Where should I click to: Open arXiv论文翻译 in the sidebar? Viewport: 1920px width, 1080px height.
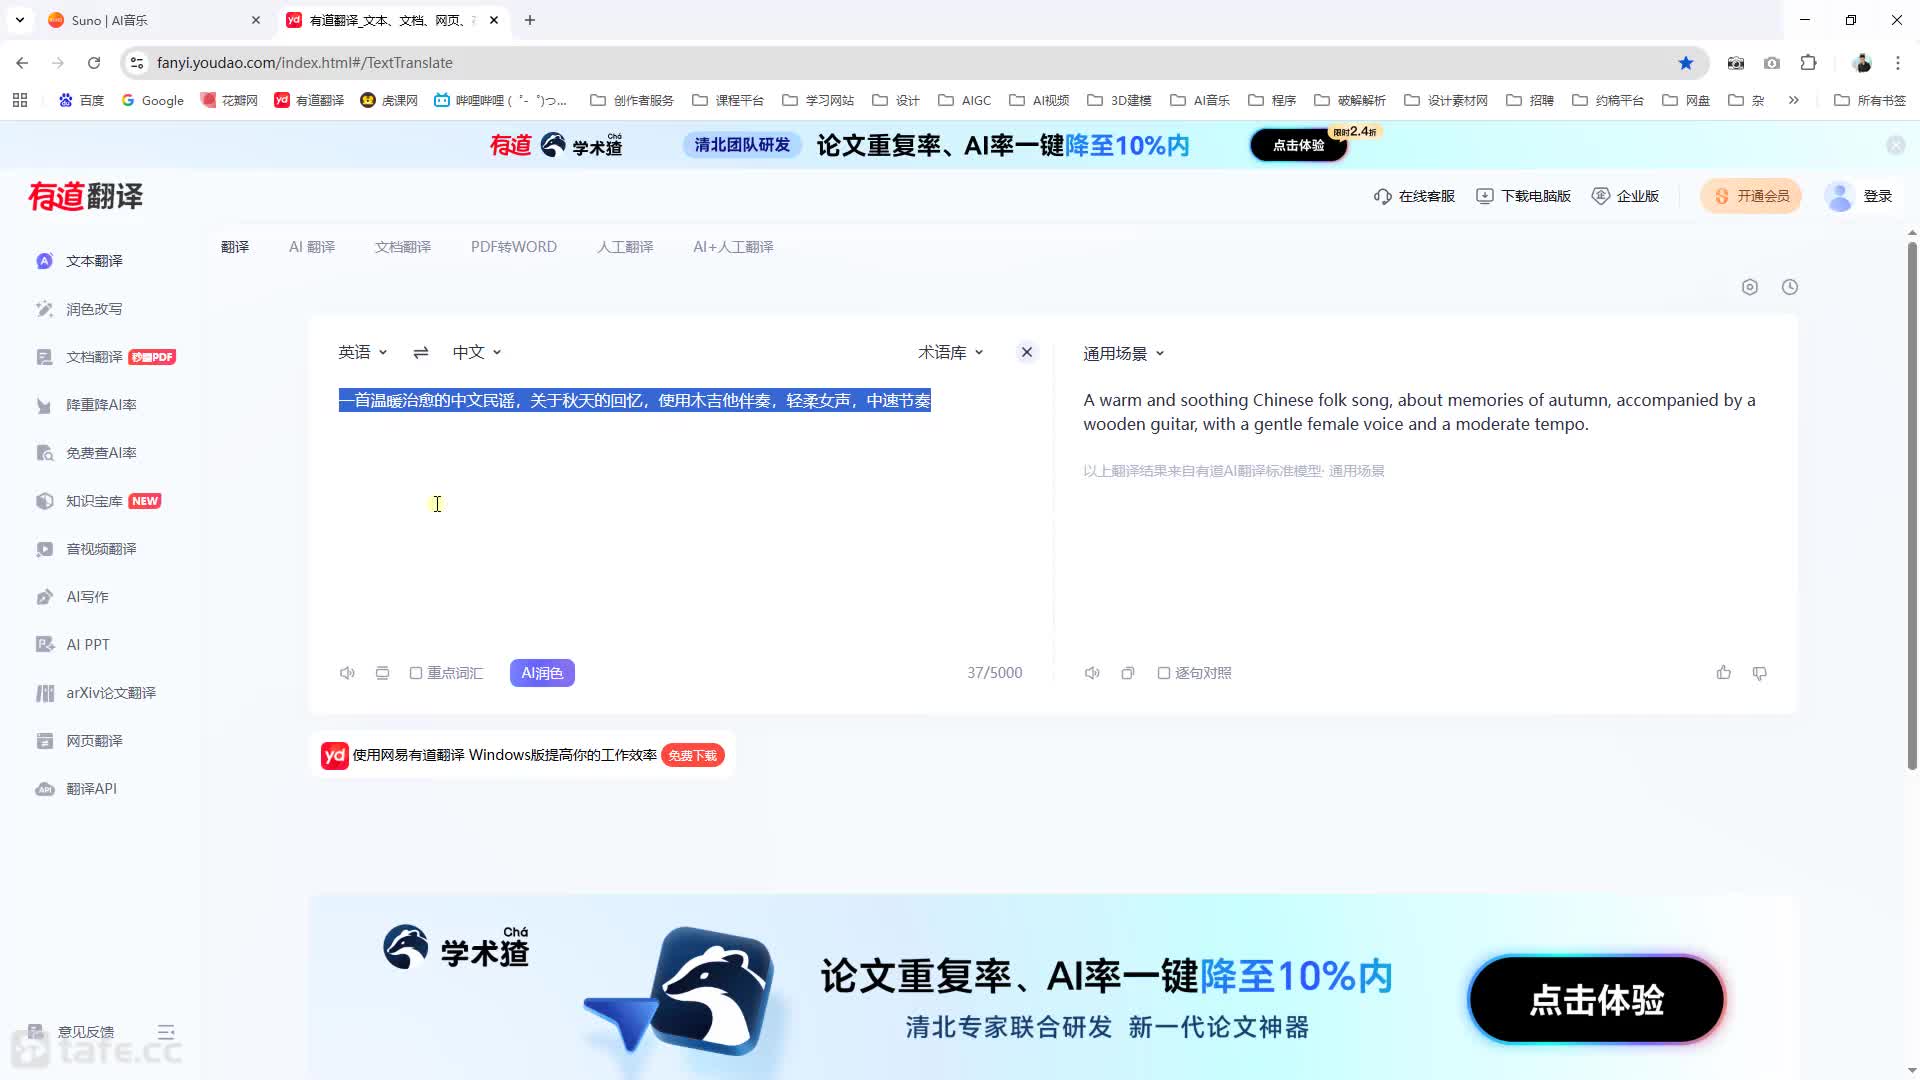pyautogui.click(x=110, y=693)
